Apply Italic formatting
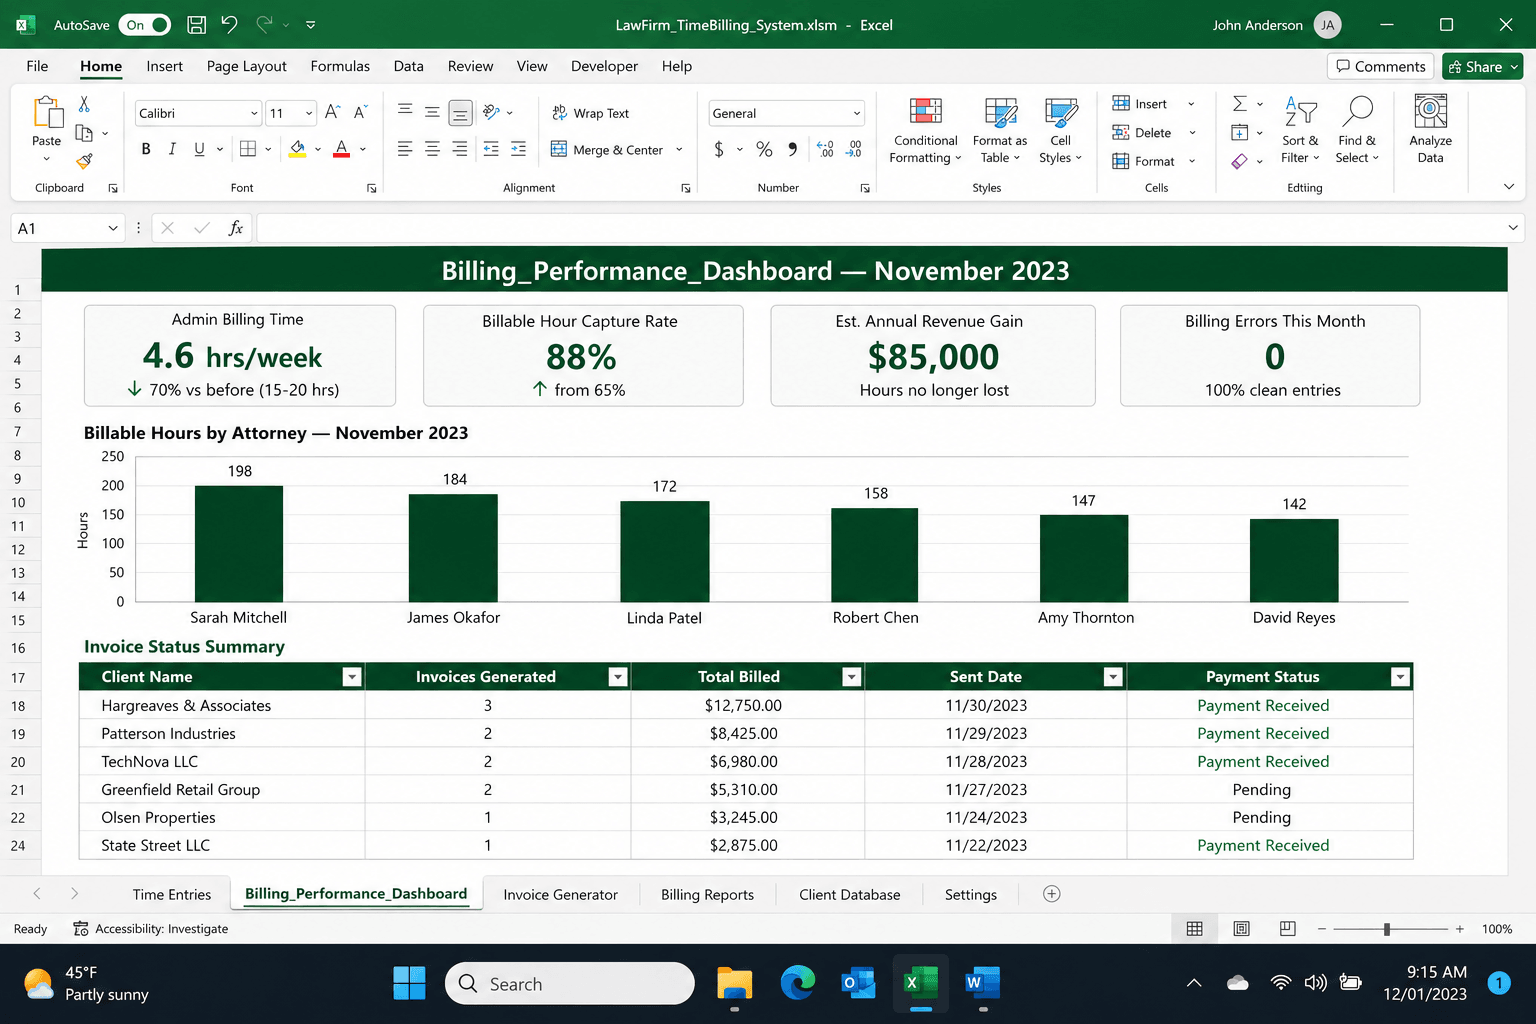The height and width of the screenshot is (1024, 1536). click(172, 149)
